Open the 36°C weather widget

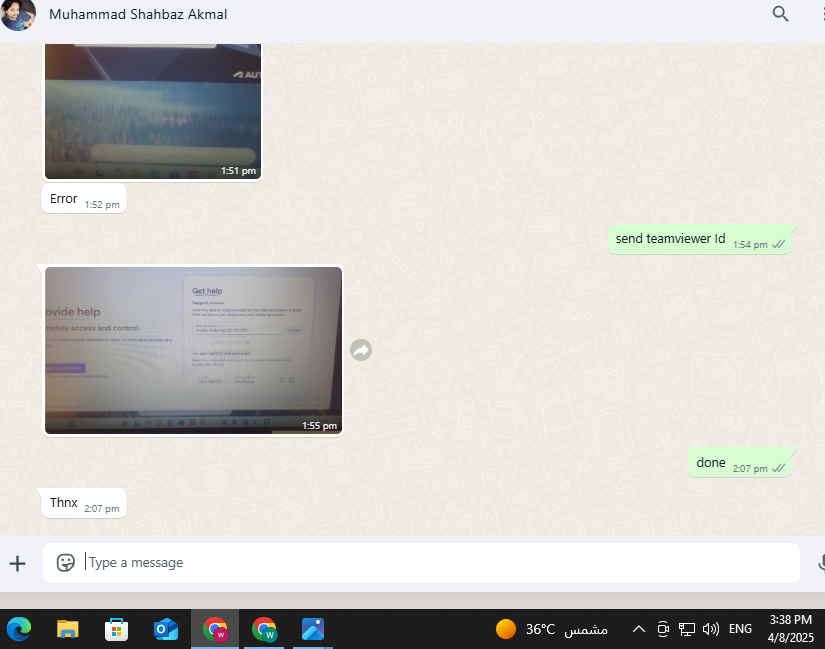551,629
